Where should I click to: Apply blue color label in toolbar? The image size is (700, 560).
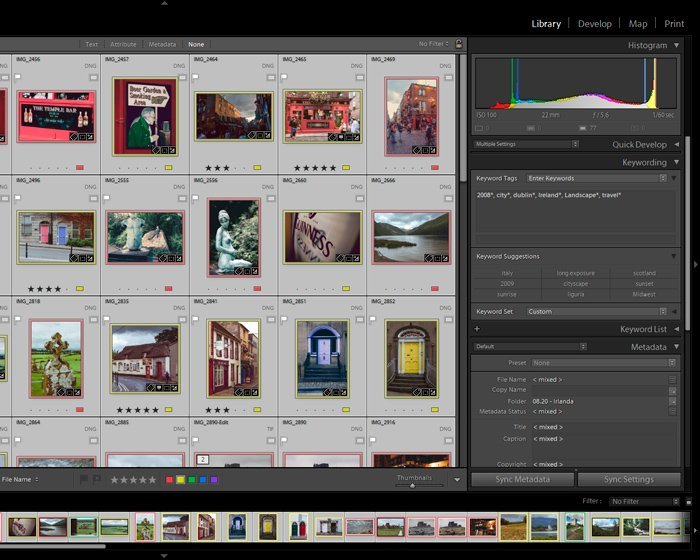coord(203,480)
